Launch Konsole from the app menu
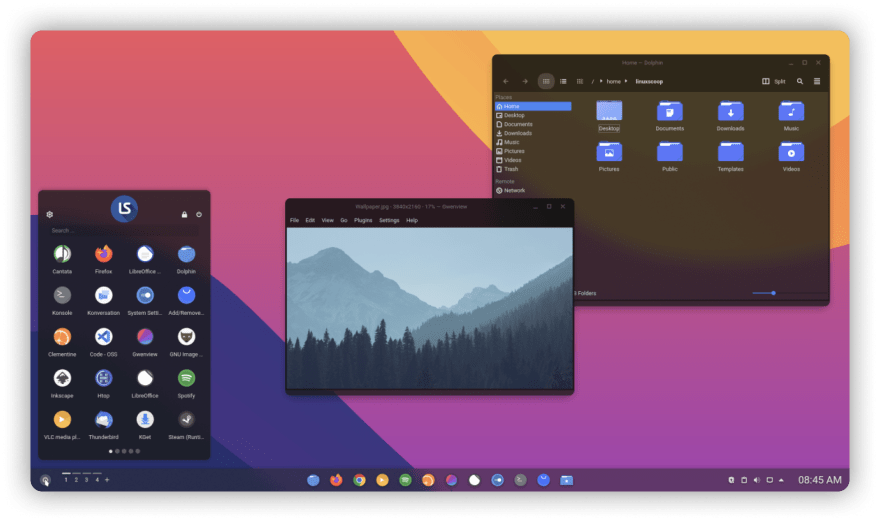Screen dimensions: 880x522 (x=62, y=295)
